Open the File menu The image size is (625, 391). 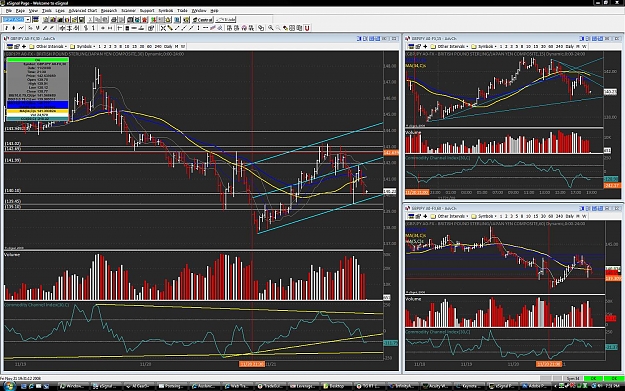click(x=8, y=10)
